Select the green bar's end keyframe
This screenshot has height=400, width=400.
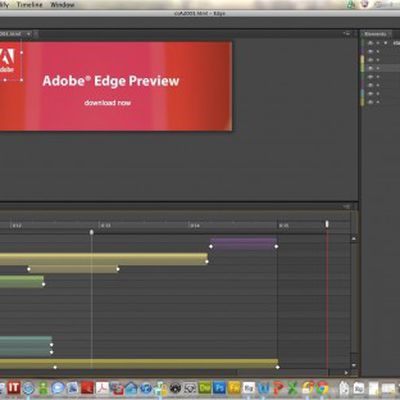click(43, 284)
